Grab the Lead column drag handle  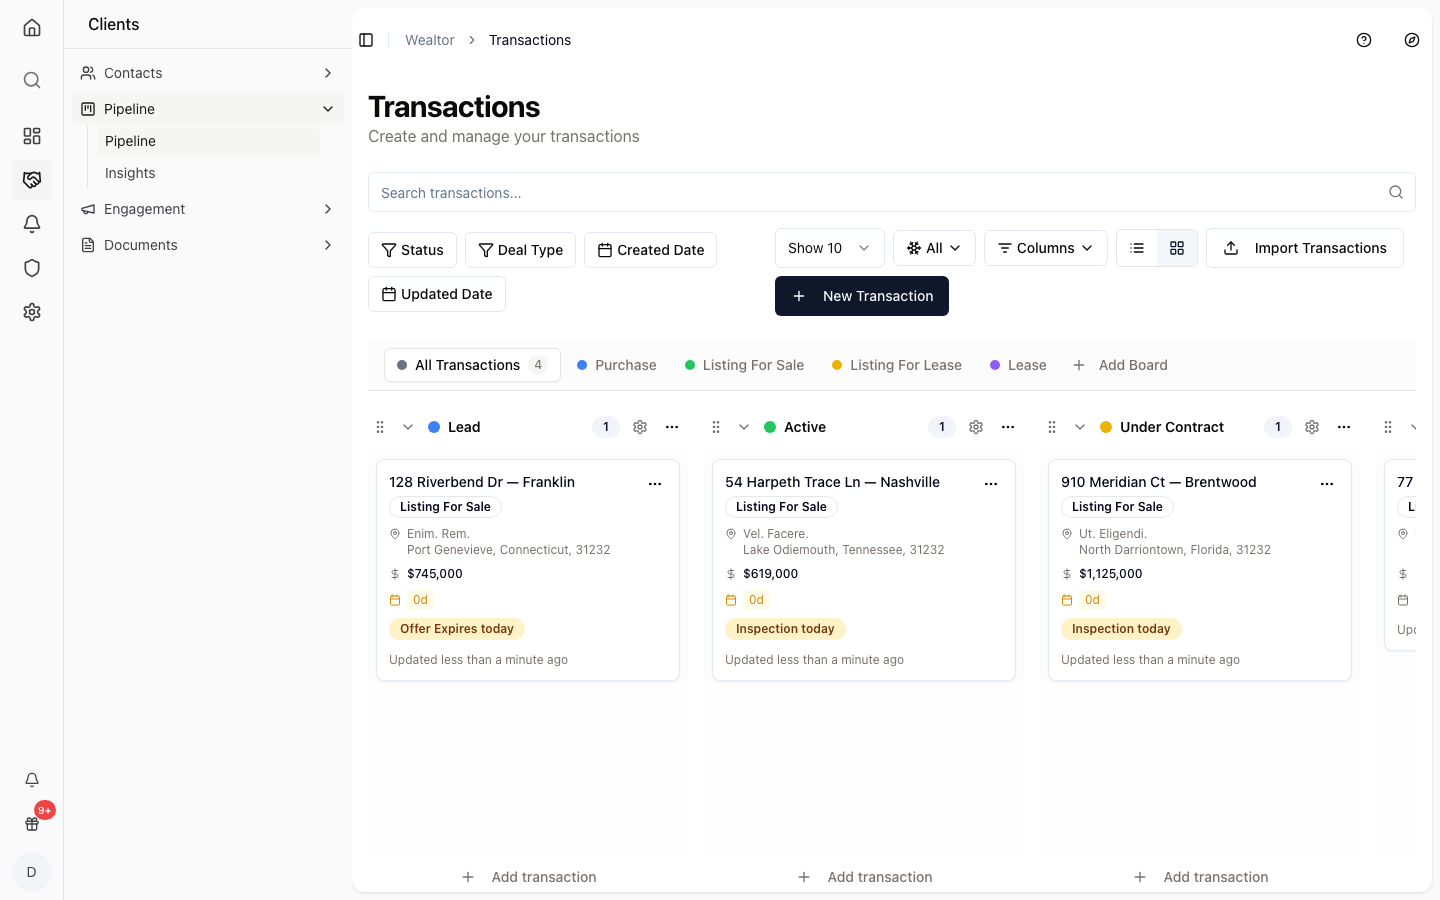tap(380, 427)
